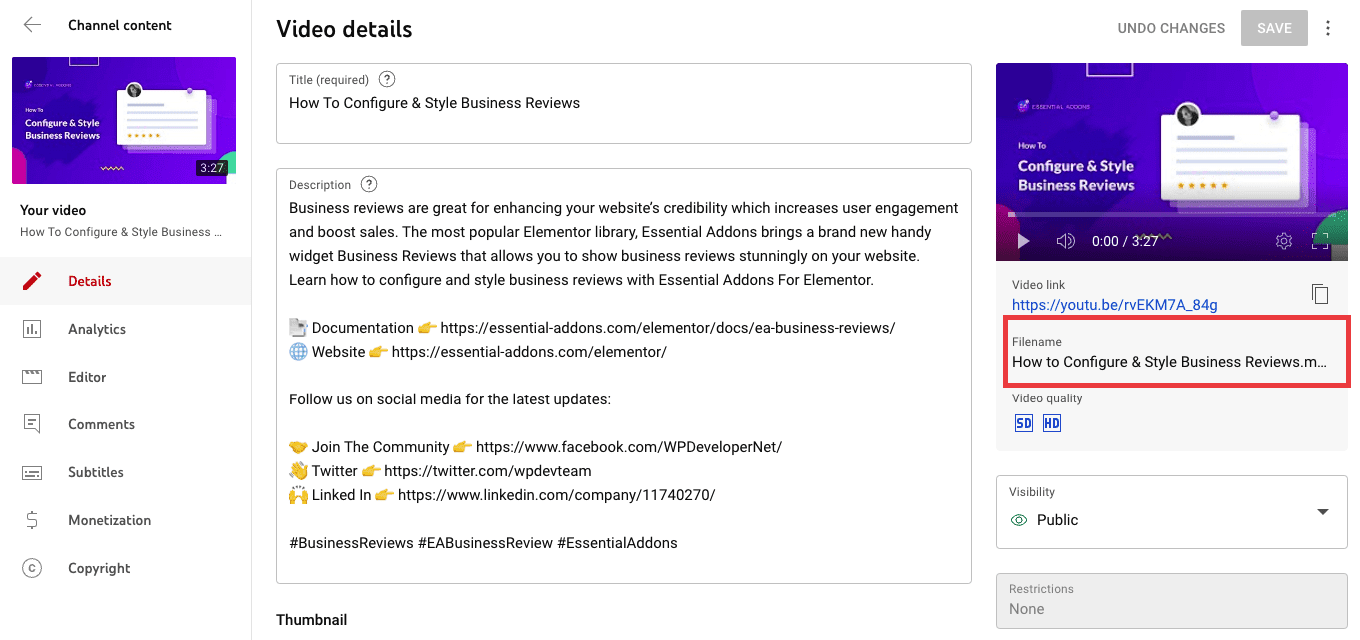Open video player settings gear

pyautogui.click(x=1284, y=241)
